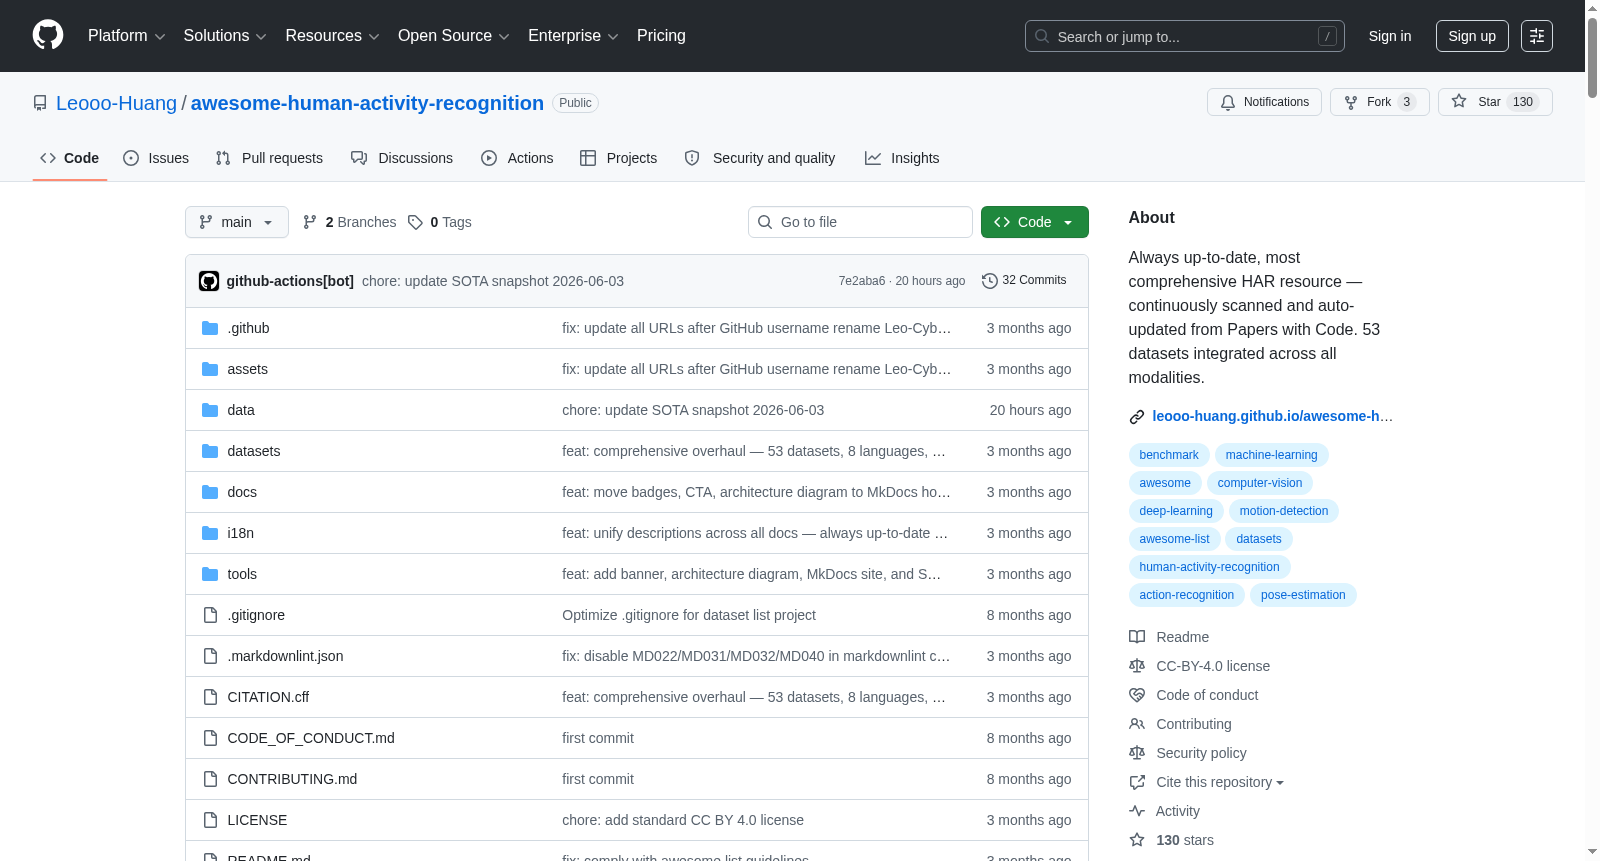Switch to the Discussions tab
This screenshot has height=861, width=1600.
pyautogui.click(x=402, y=158)
